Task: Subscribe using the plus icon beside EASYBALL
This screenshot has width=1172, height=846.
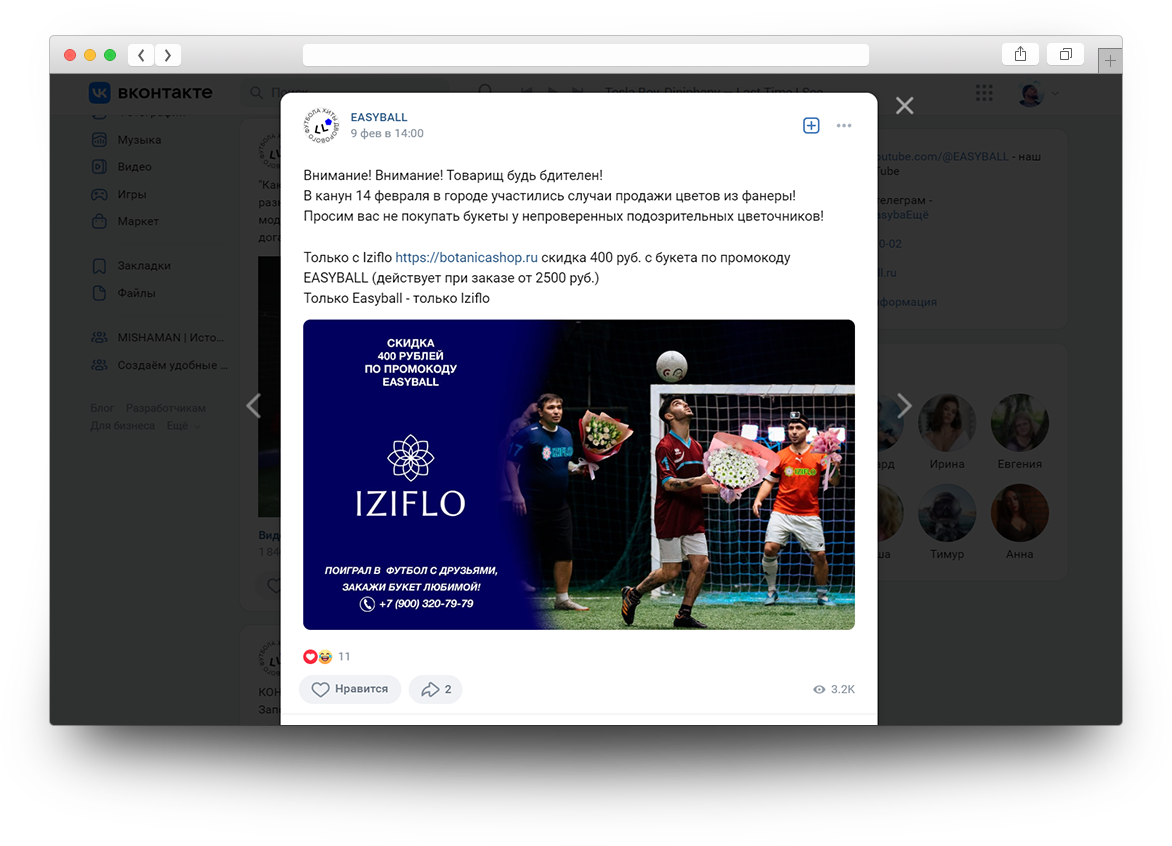Action: pos(811,126)
